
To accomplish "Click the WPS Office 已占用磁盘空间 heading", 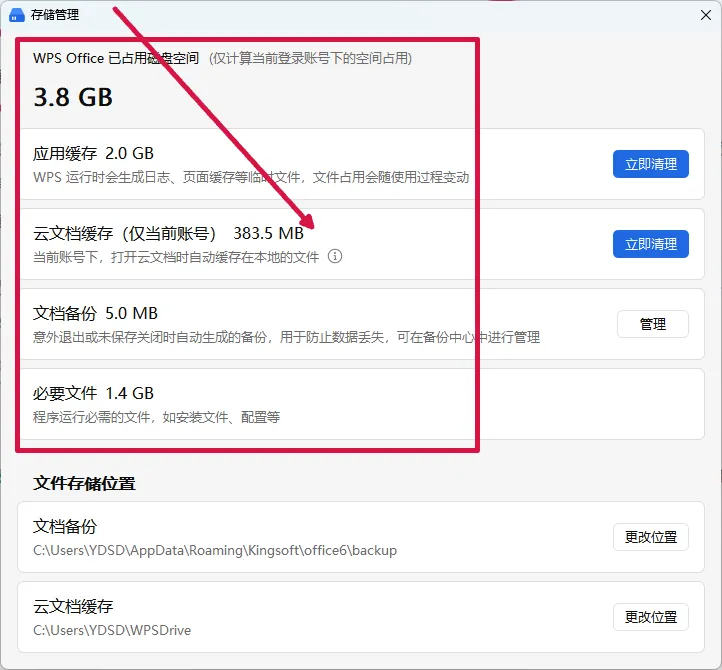I will pos(116,58).
